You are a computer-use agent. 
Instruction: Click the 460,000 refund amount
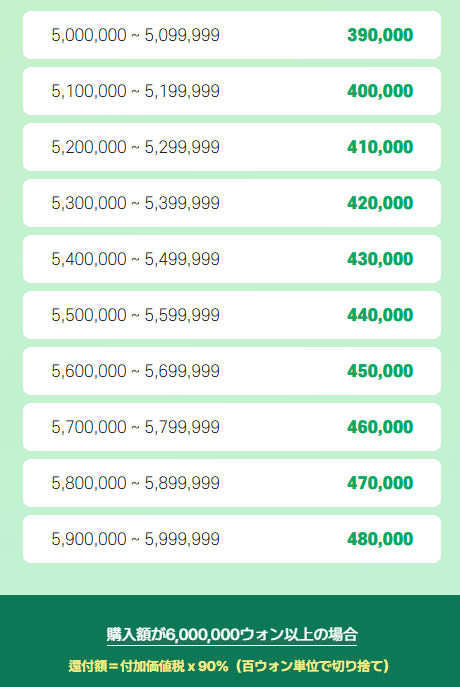coord(380,428)
